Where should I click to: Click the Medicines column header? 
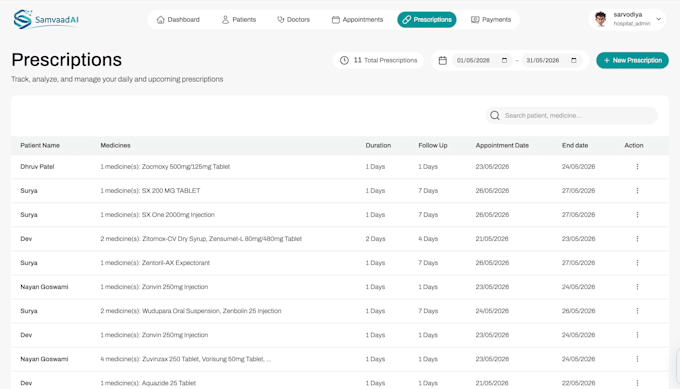pos(115,145)
